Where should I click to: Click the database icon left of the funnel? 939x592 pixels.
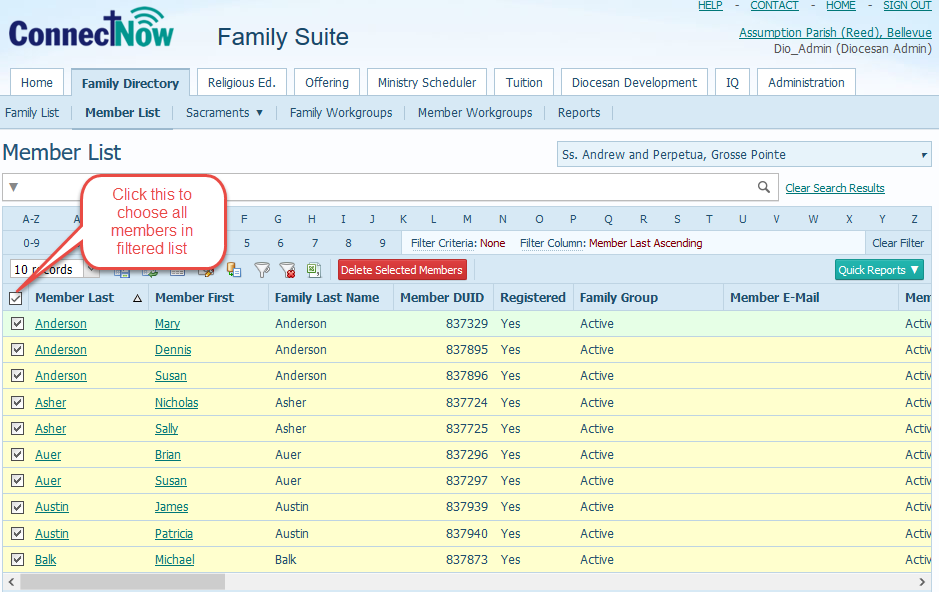[x=234, y=270]
